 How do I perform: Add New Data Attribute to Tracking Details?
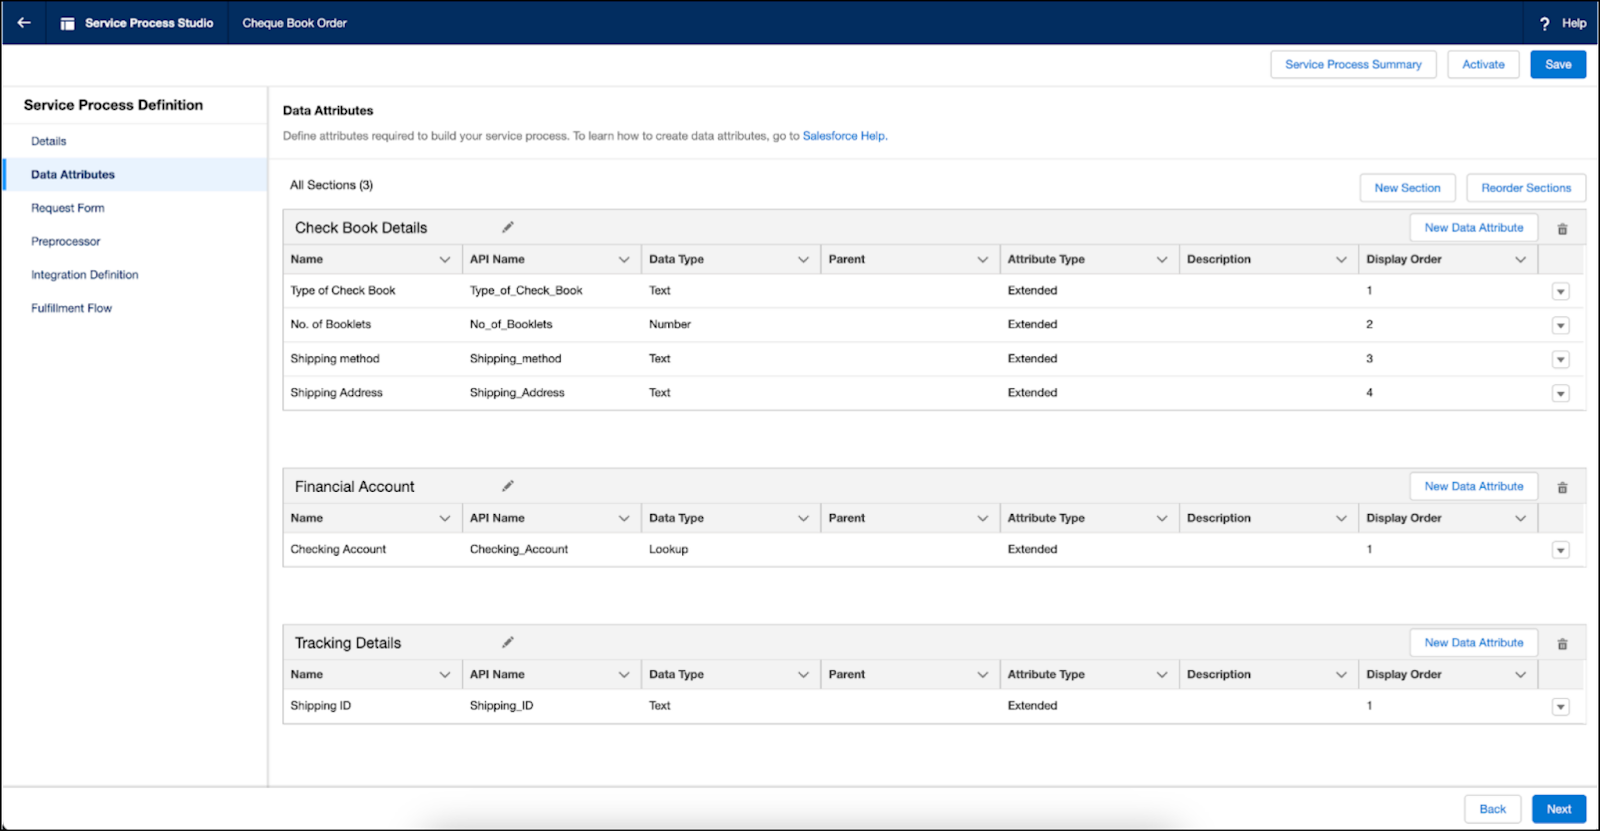click(1474, 643)
